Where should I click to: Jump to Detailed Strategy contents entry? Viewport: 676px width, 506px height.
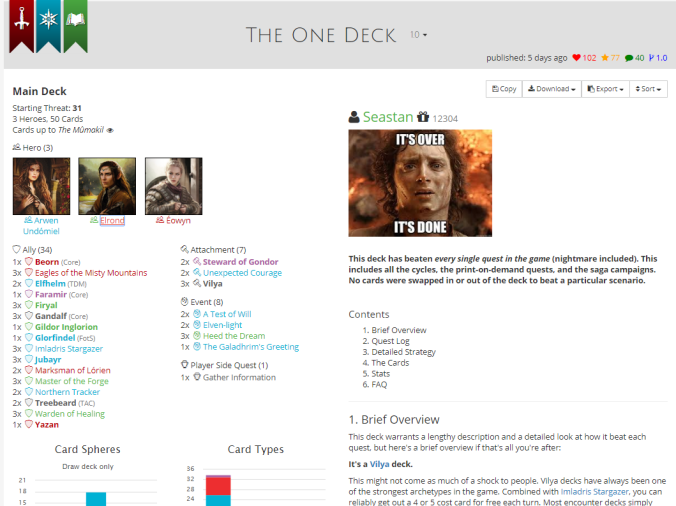click(x=404, y=352)
